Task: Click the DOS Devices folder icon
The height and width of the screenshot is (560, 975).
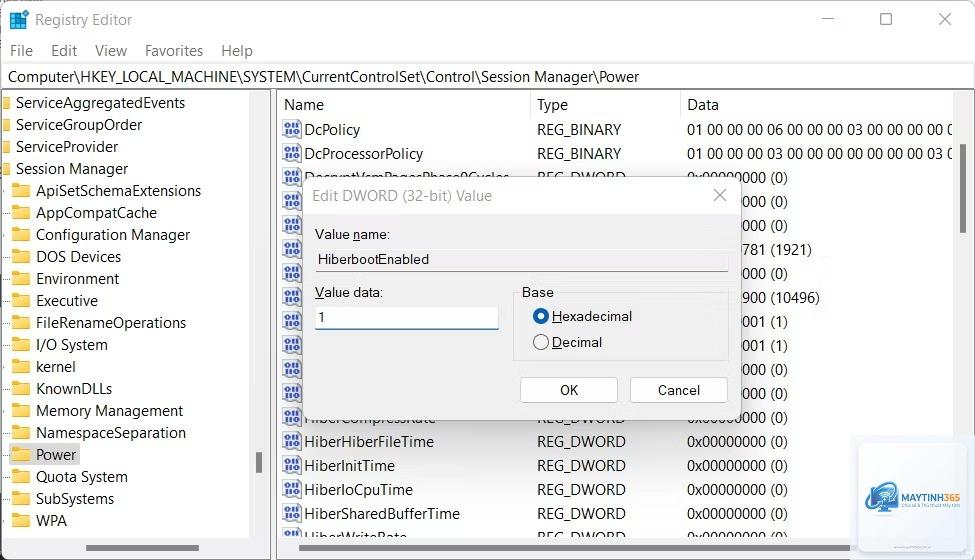Action: click(x=21, y=257)
